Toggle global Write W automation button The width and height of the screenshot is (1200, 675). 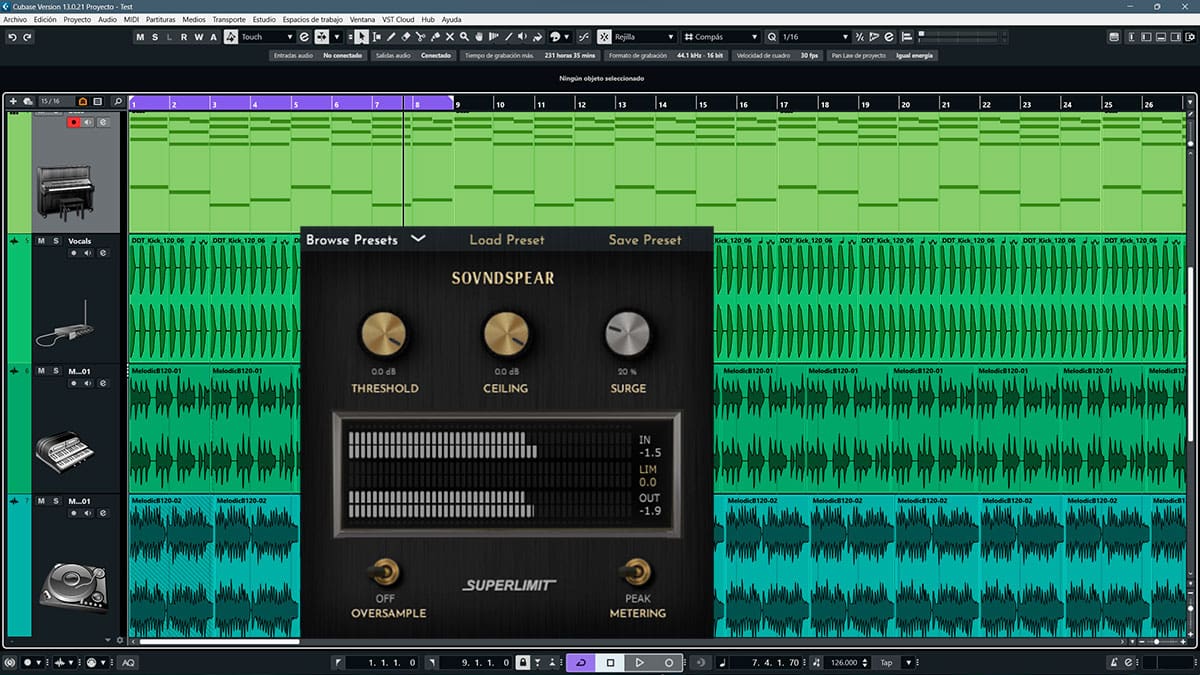[198, 37]
